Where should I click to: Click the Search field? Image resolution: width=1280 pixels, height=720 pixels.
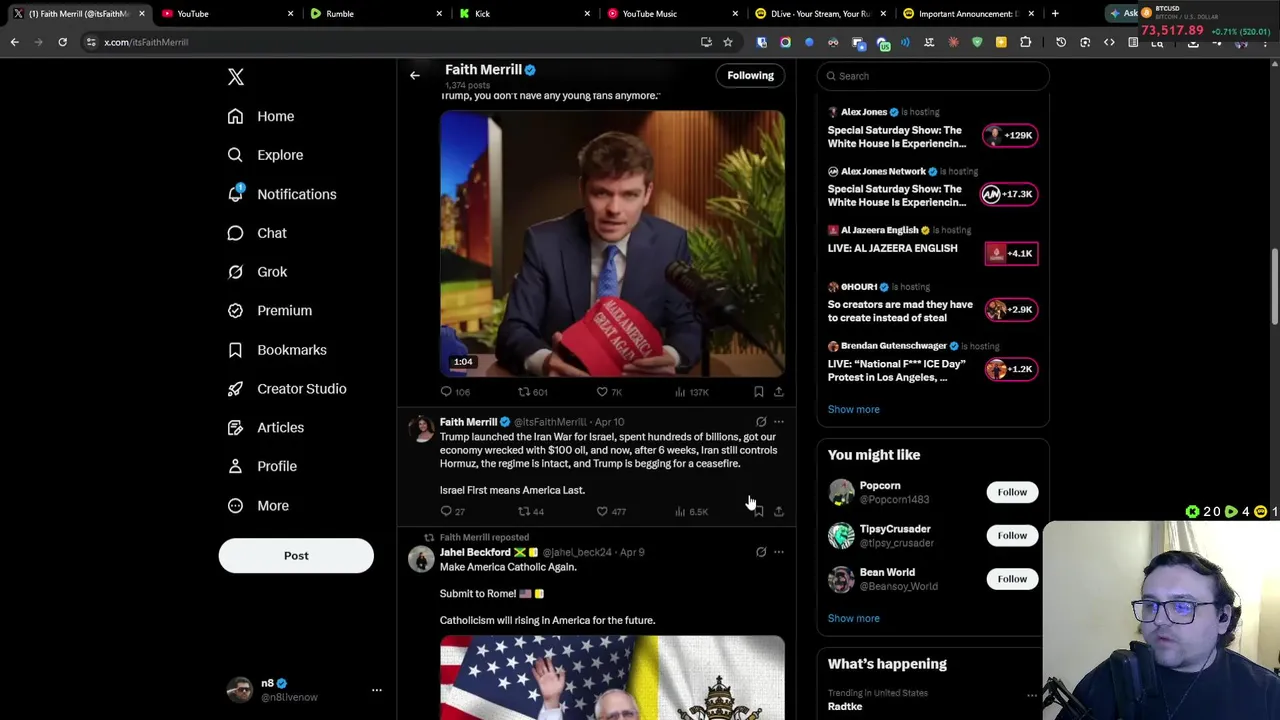tap(933, 76)
